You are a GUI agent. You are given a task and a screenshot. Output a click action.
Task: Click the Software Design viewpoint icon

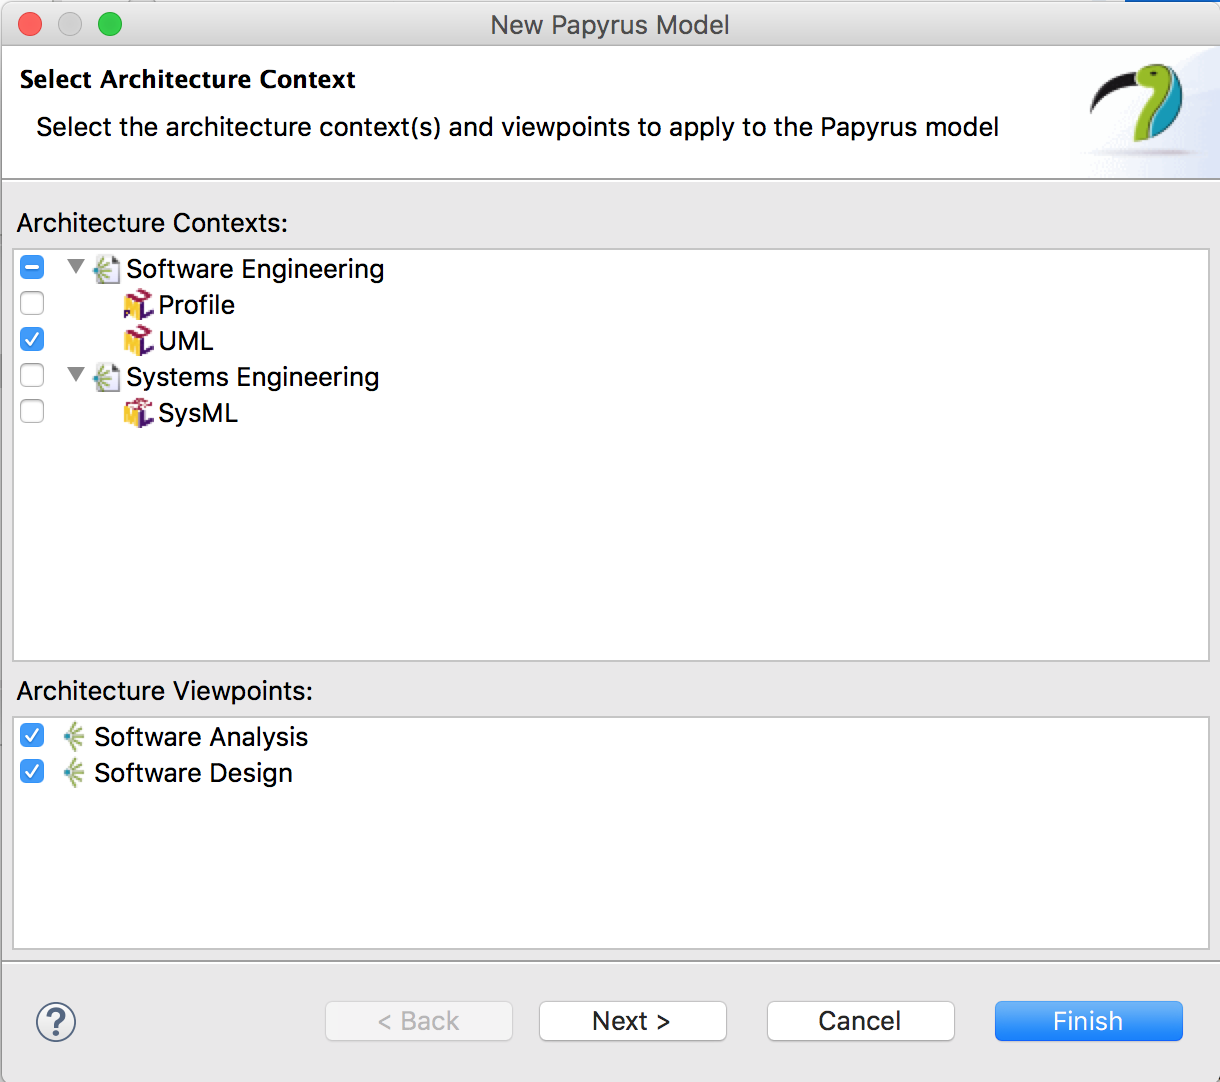click(74, 773)
